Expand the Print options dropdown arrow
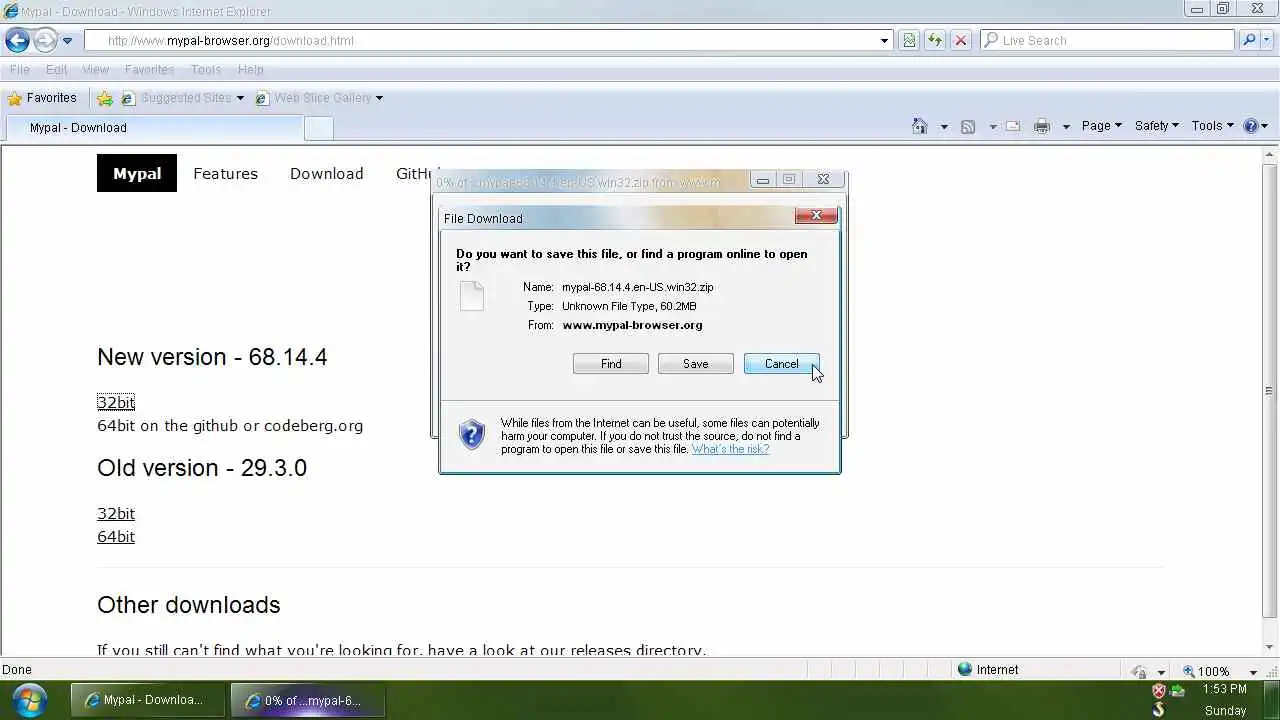Viewport: 1280px width, 720px height. [x=1066, y=127]
